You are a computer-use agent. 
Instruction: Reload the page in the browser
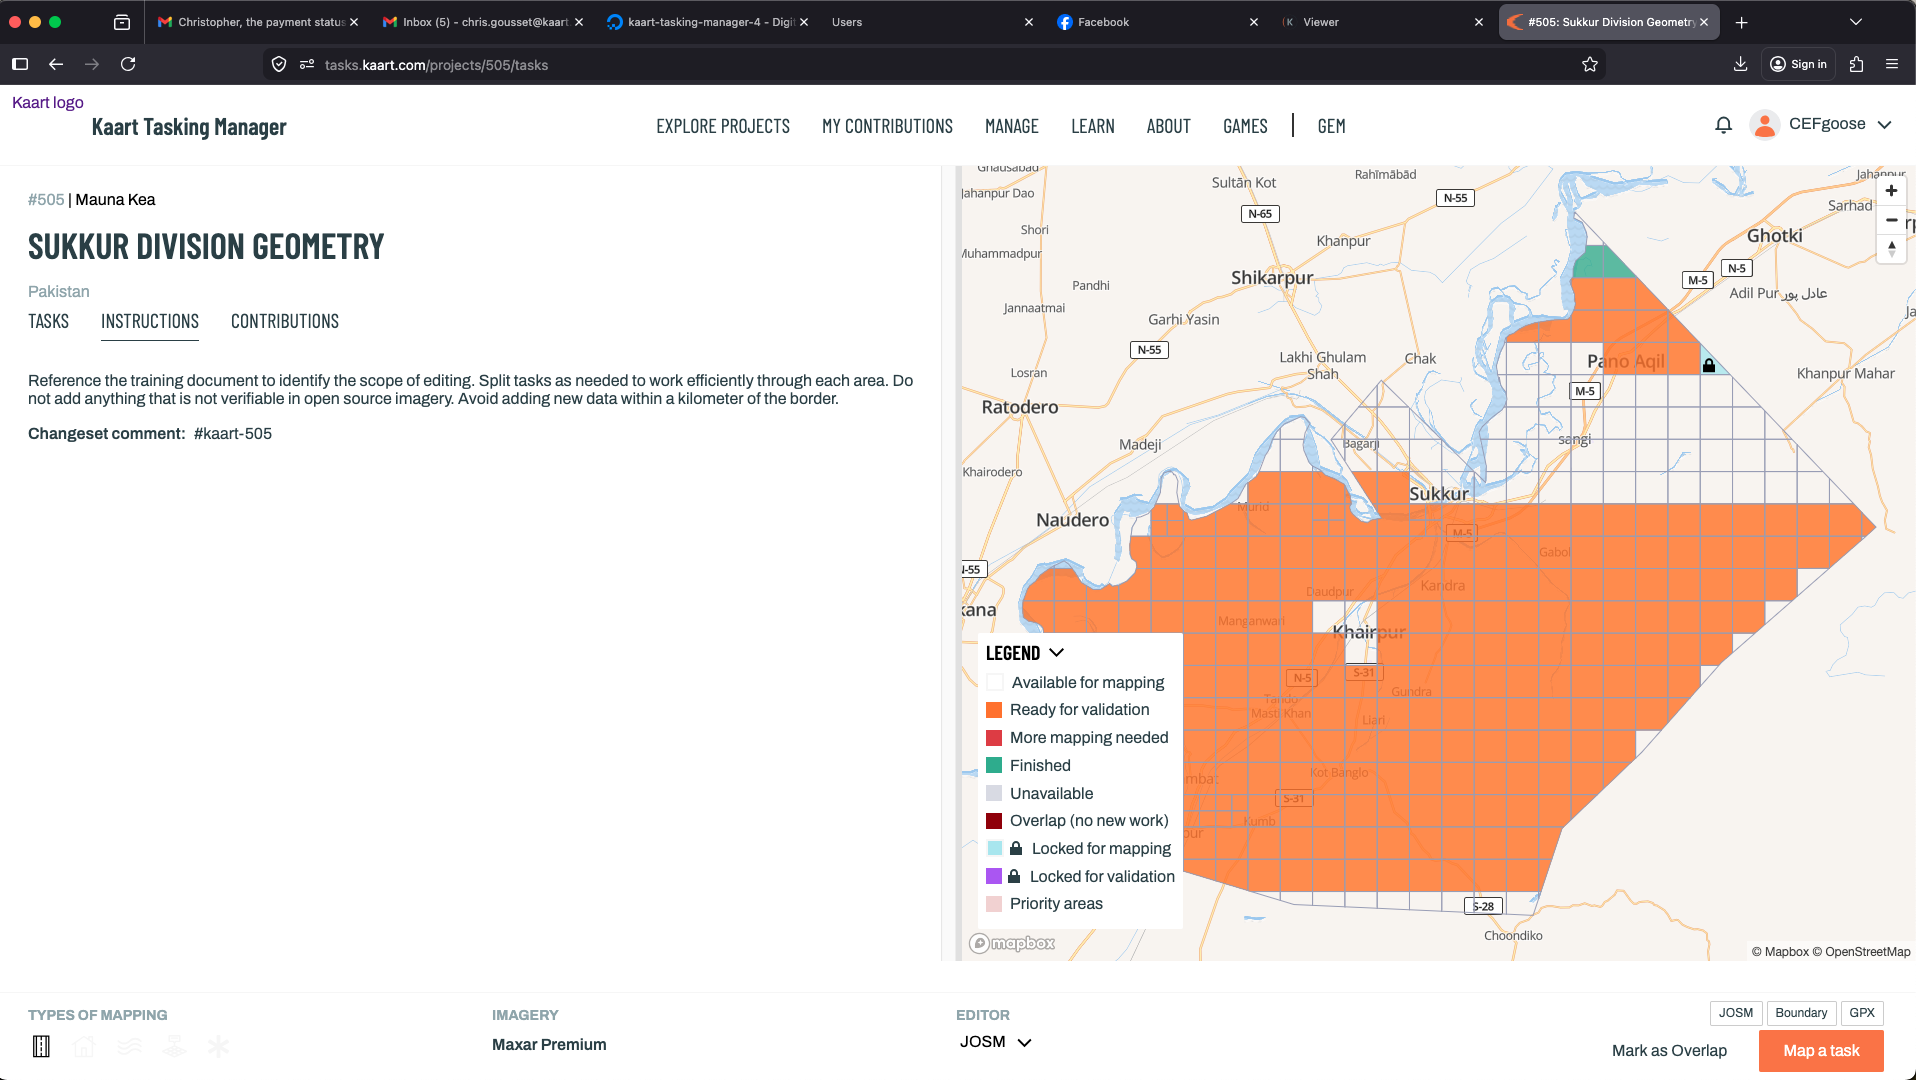[128, 65]
